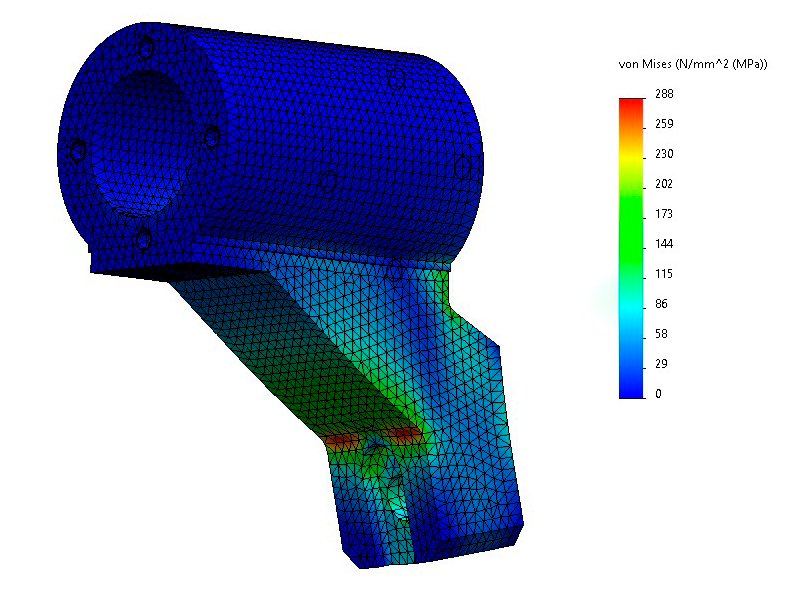Select the legend value 173
Image resolution: width=795 pixels, height=599 pixels.
coord(664,214)
